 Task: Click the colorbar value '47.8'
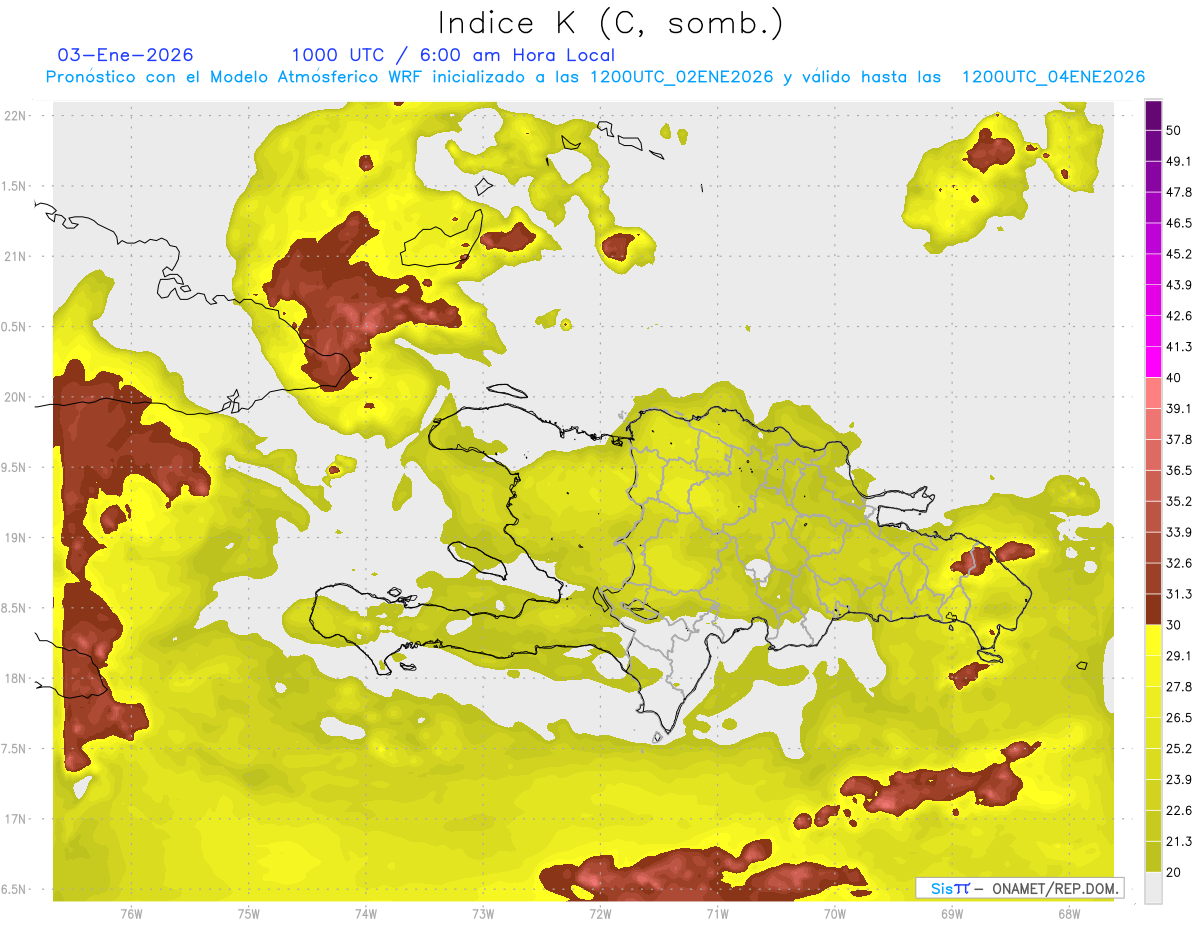[1179, 192]
